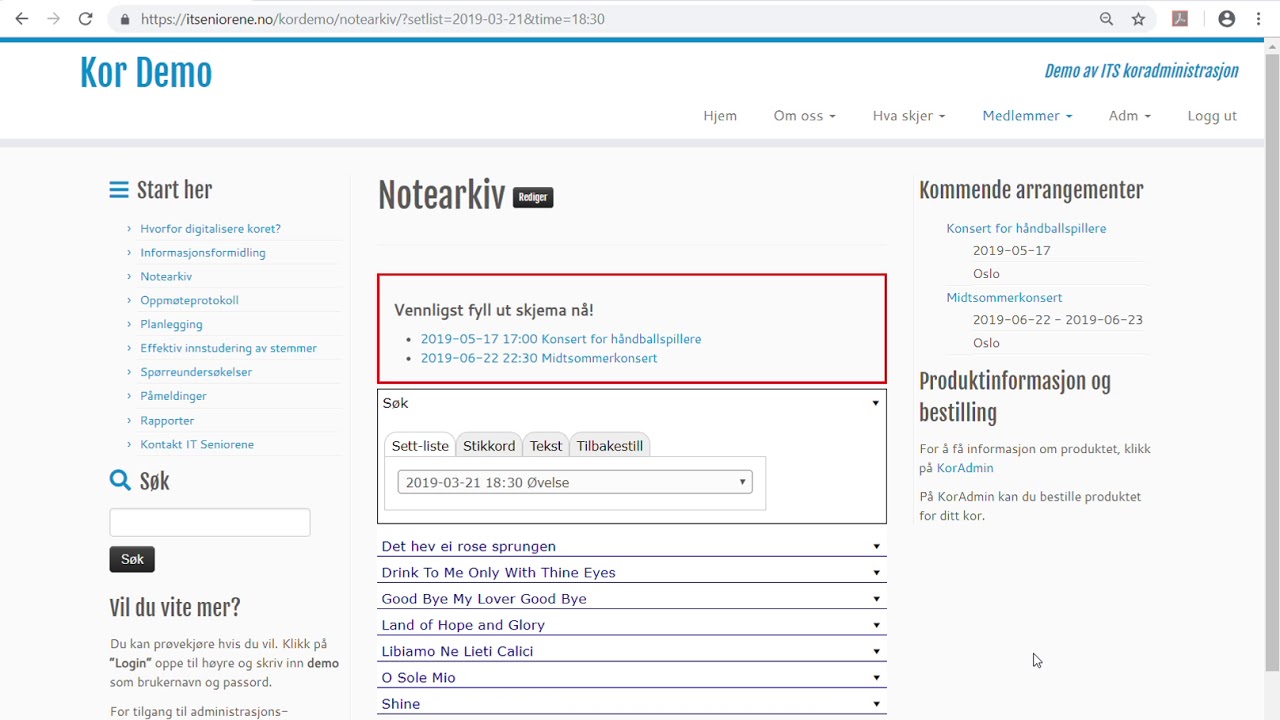
Task: Click the sidebar search text field
Action: tap(210, 522)
